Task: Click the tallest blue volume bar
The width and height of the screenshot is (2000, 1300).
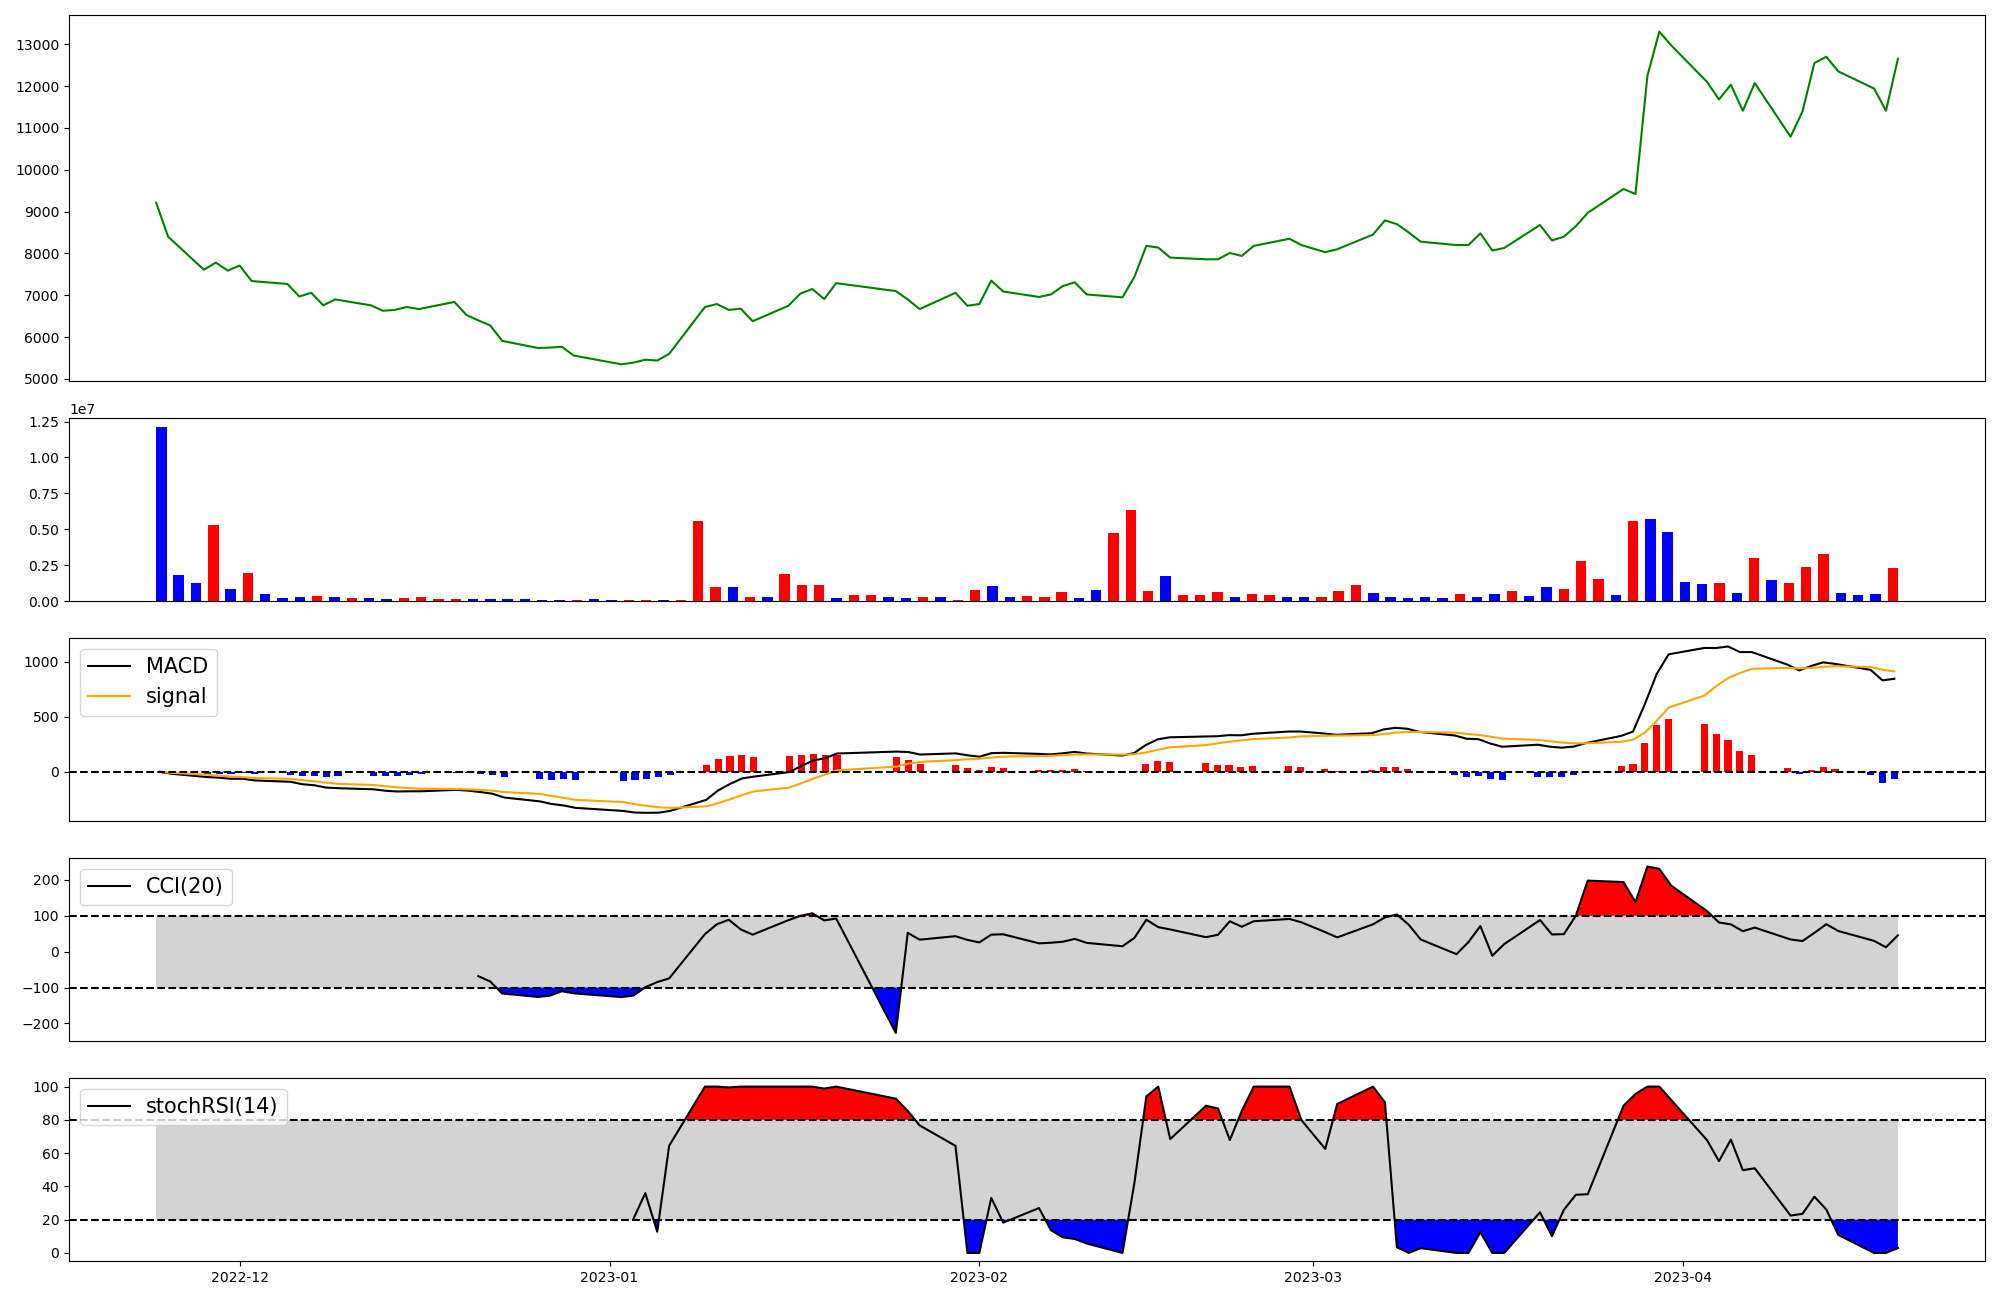Action: [x=161, y=513]
